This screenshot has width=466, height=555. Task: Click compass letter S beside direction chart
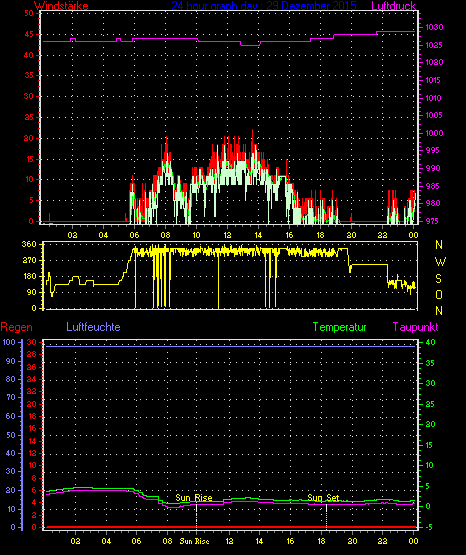[x=438, y=279]
